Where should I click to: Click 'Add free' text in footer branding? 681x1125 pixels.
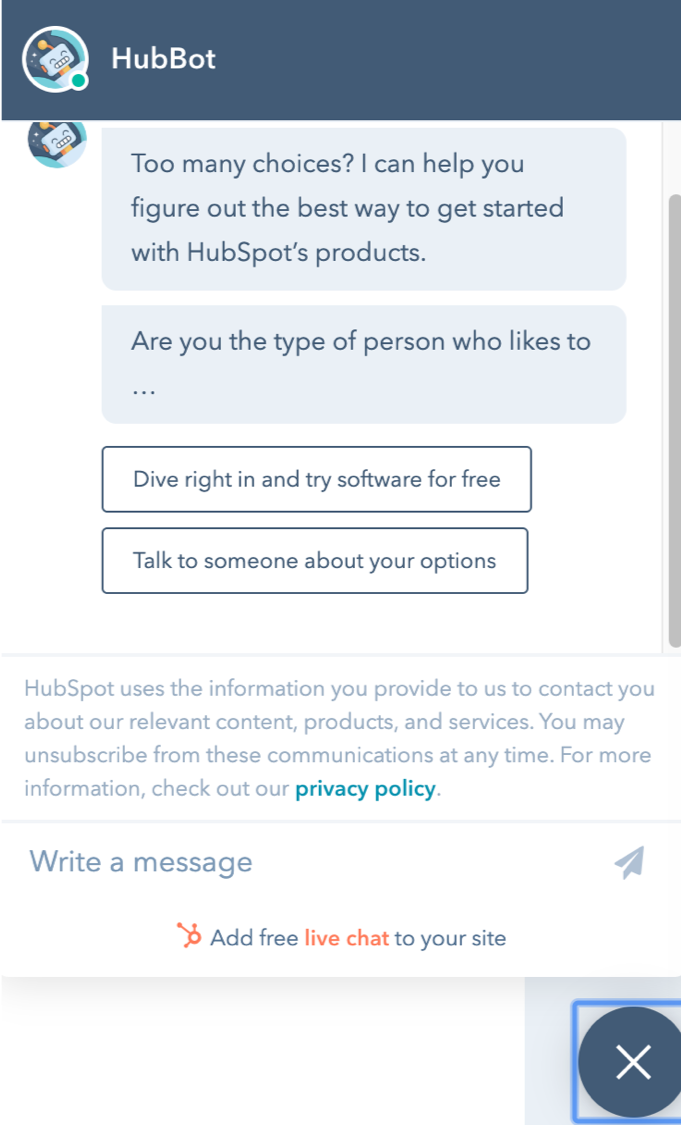pos(254,938)
